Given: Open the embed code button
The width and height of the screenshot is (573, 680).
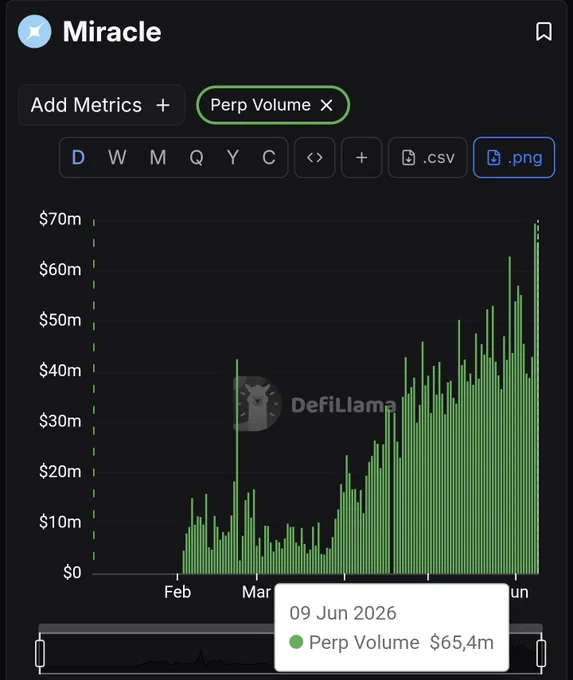Looking at the screenshot, I should [x=314, y=157].
